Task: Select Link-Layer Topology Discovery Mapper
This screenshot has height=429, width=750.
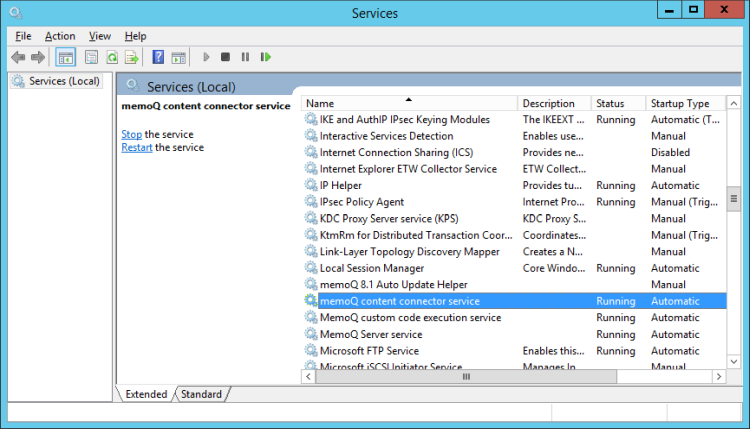Action: [x=514, y=252]
